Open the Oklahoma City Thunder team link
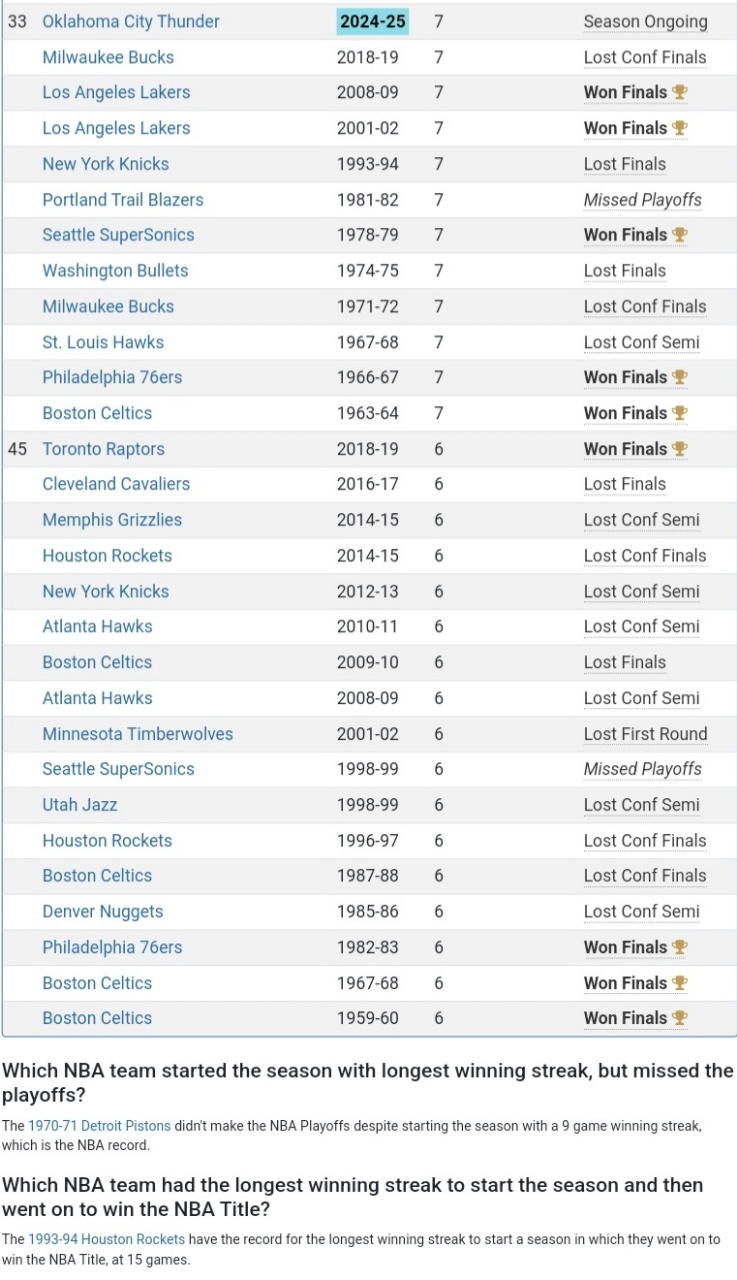The height and width of the screenshot is (1280, 737). [131, 22]
